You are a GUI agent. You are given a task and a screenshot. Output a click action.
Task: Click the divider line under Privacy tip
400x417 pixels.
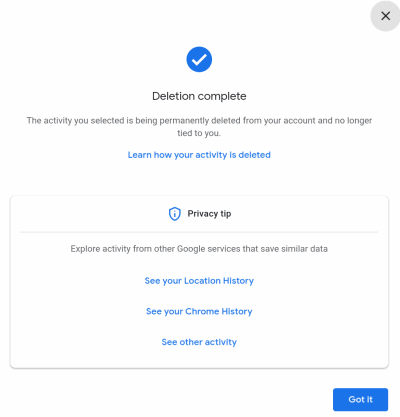[199, 232]
